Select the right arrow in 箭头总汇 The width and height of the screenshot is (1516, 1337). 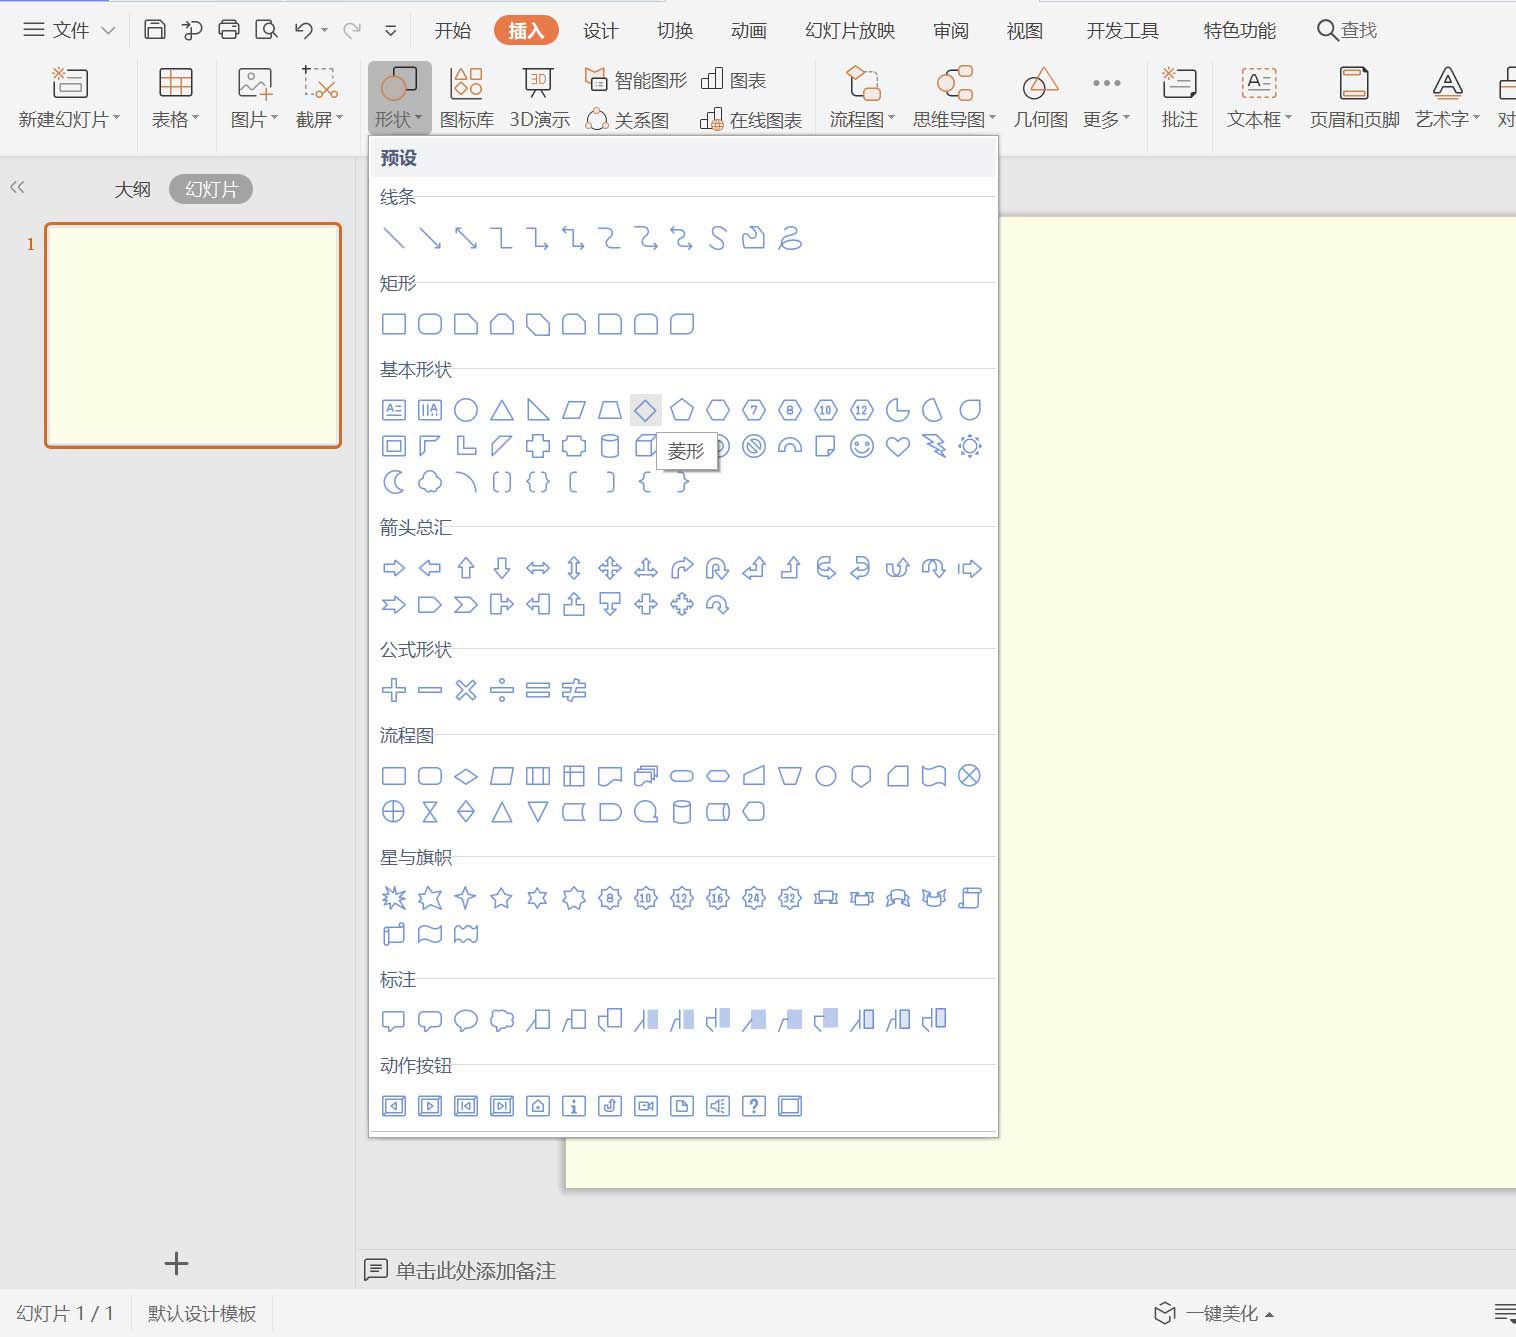pyautogui.click(x=394, y=568)
